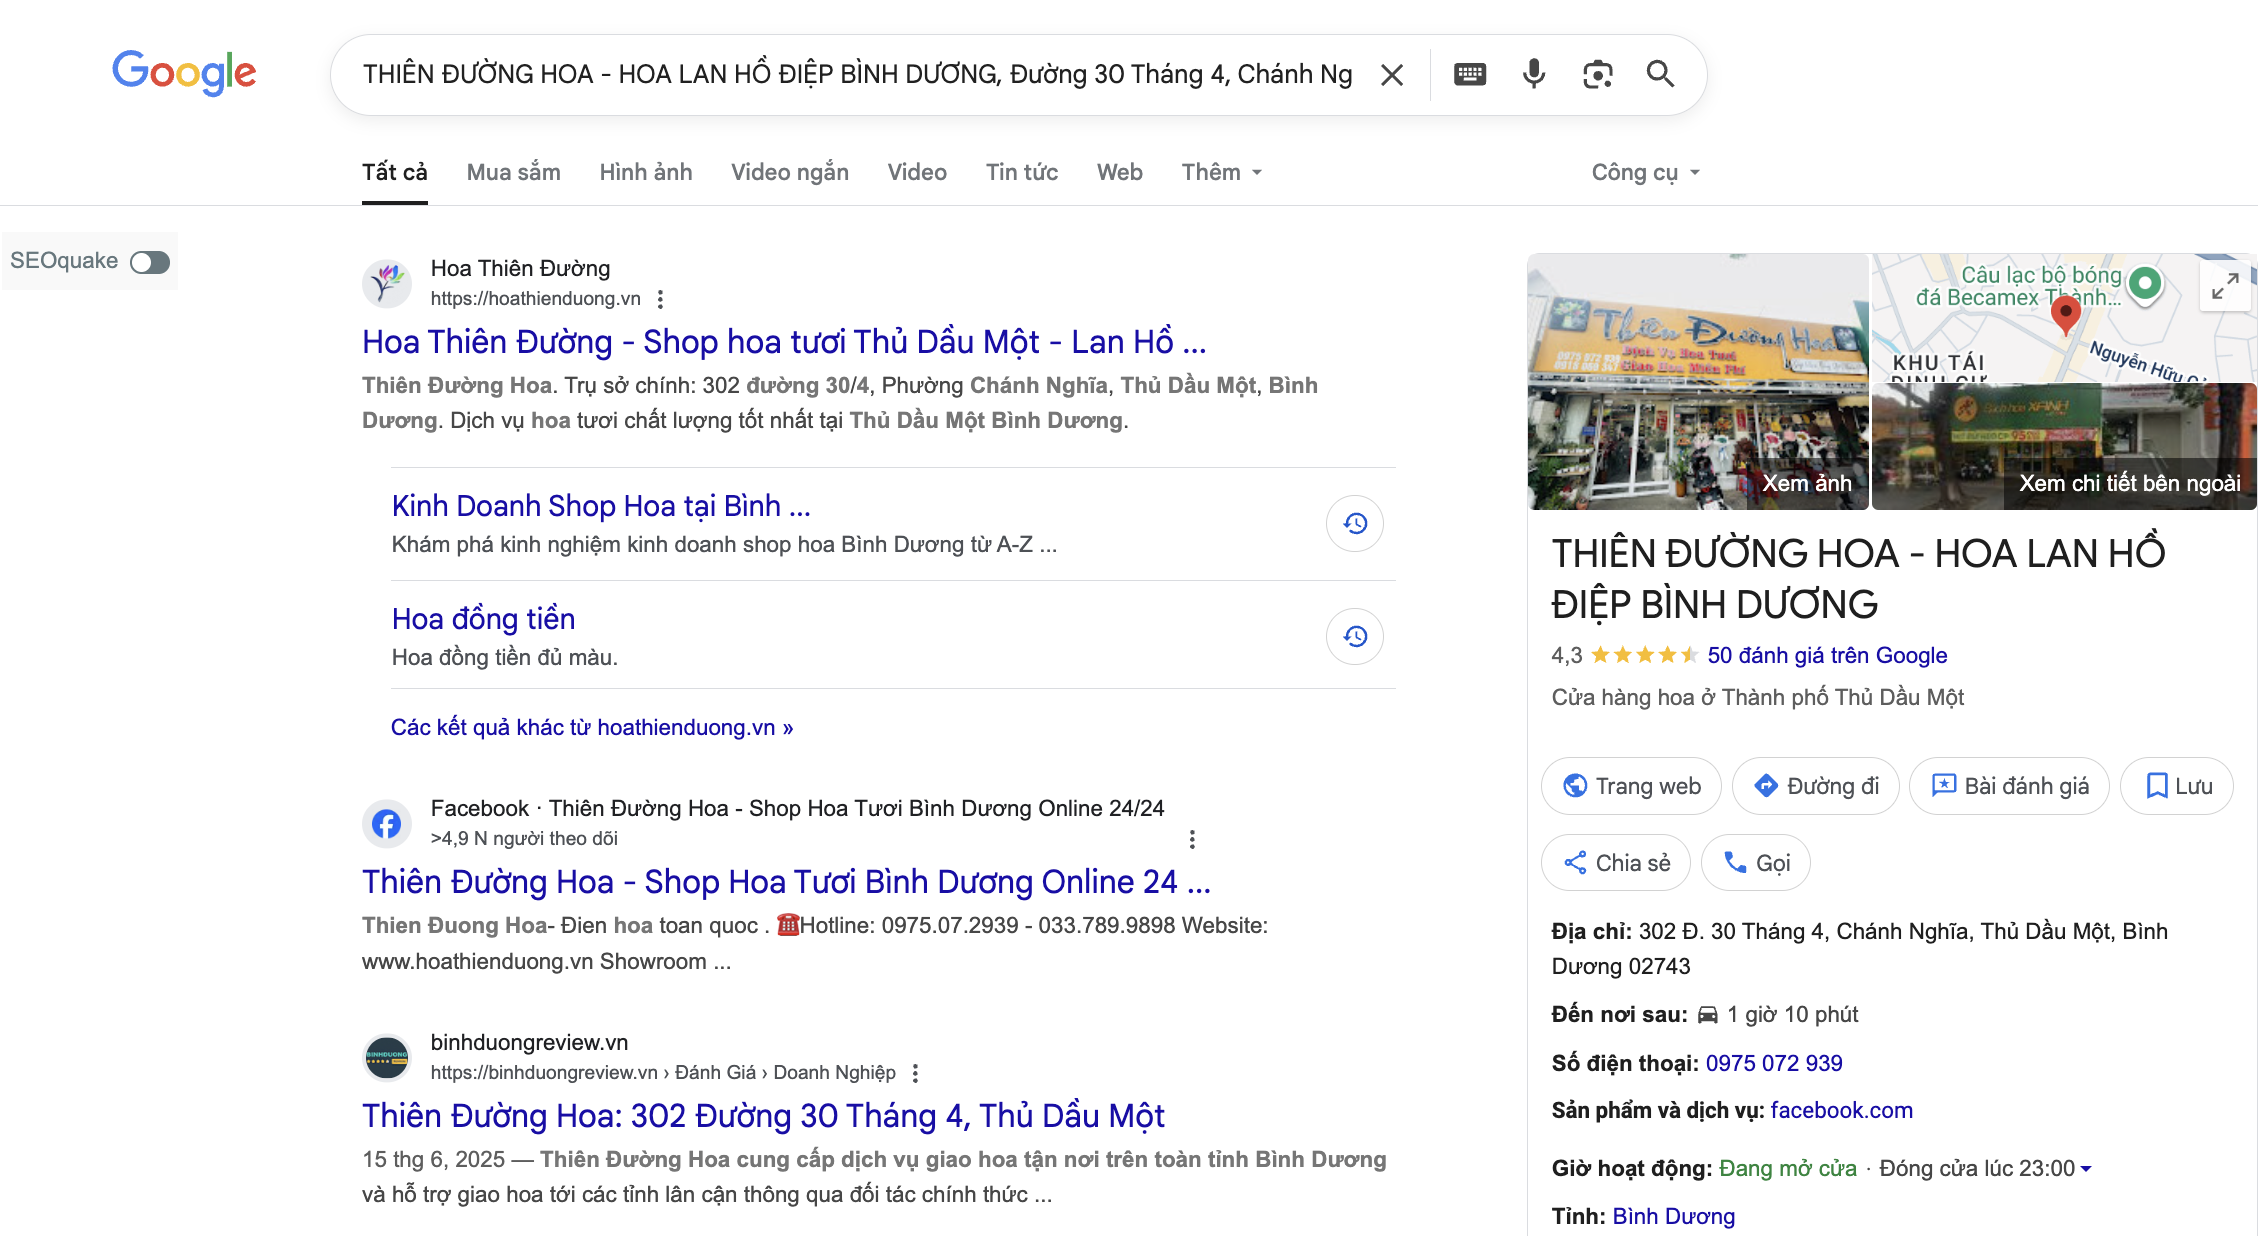Viewport: 2258px width, 1236px height.
Task: Open options menu for hoathienduong.vn result
Action: tap(660, 299)
